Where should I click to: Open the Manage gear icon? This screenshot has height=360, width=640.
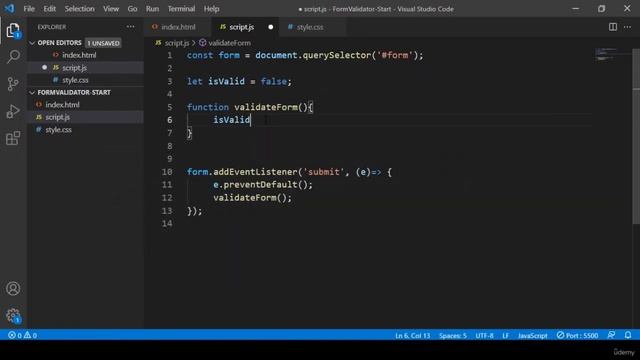13,315
